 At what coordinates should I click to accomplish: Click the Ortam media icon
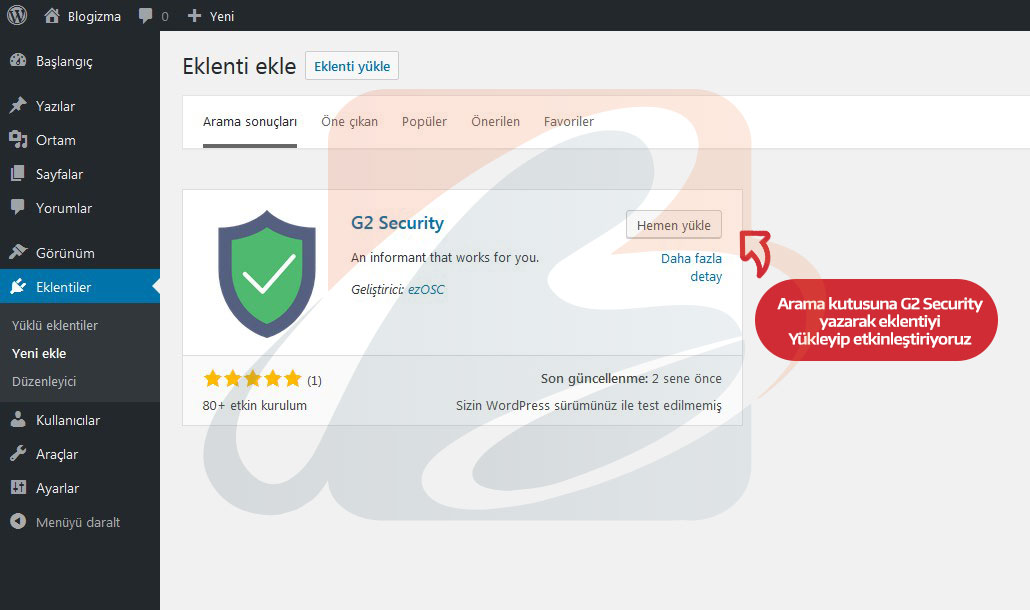click(x=18, y=139)
